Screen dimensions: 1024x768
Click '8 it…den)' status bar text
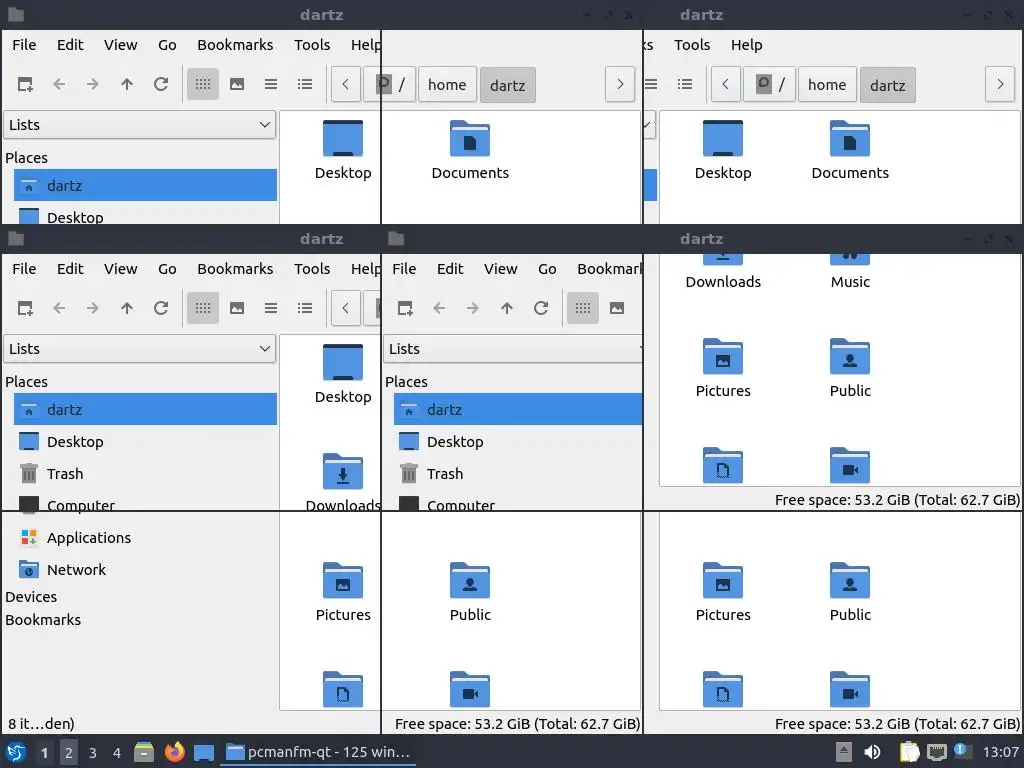click(x=41, y=724)
